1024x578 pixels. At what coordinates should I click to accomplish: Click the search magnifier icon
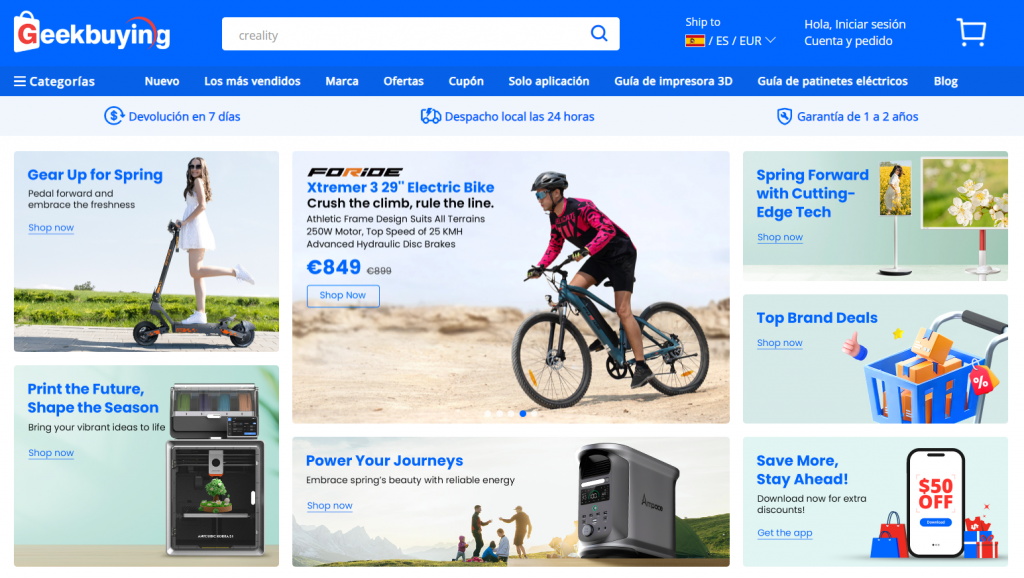(598, 34)
